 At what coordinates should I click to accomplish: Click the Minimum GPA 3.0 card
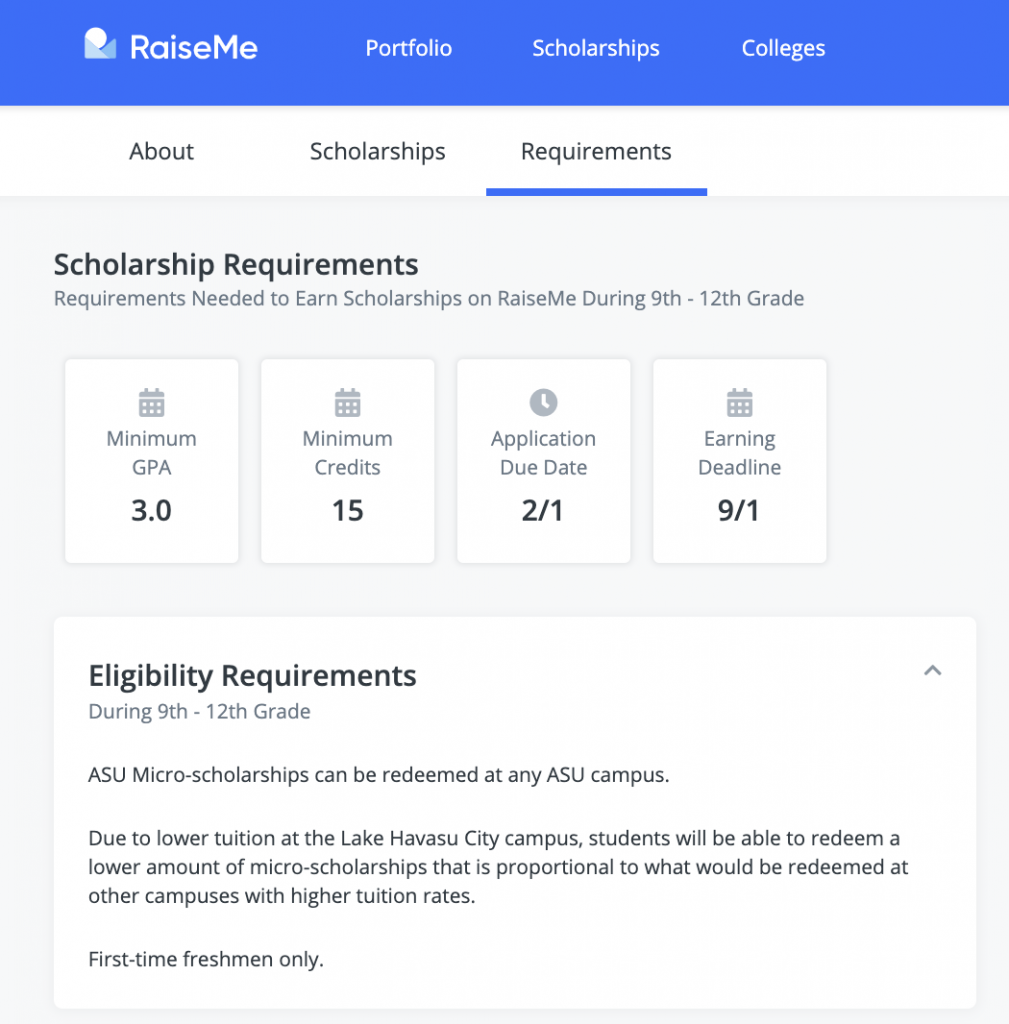pos(152,460)
